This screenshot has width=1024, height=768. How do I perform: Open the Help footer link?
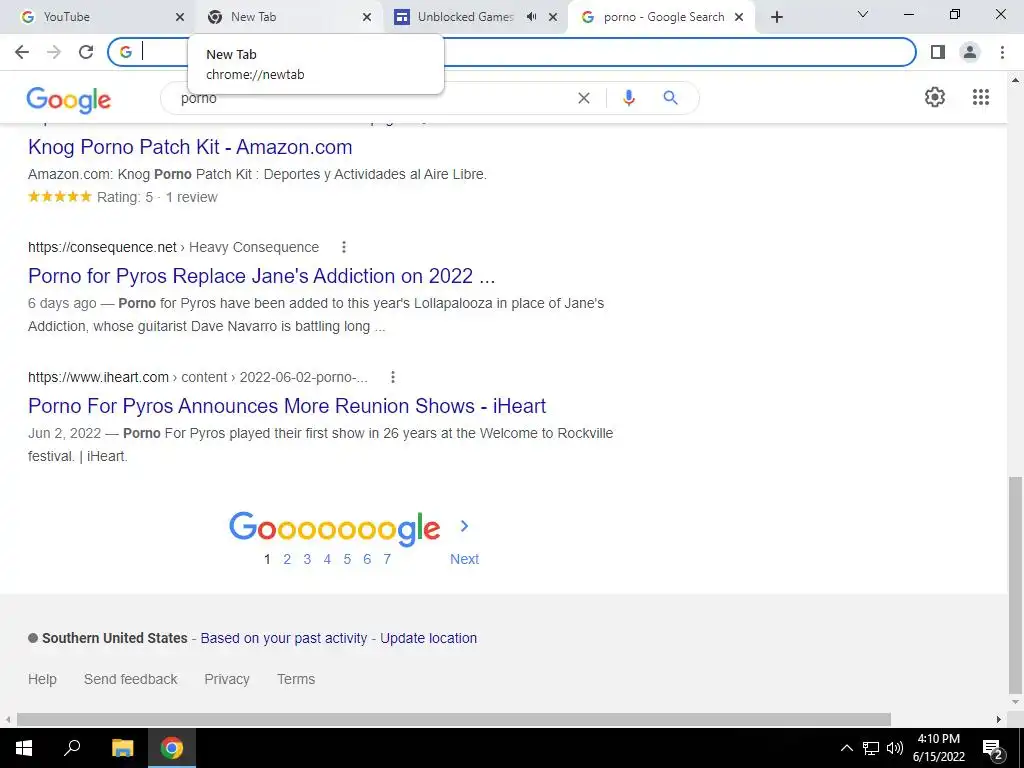[42, 679]
